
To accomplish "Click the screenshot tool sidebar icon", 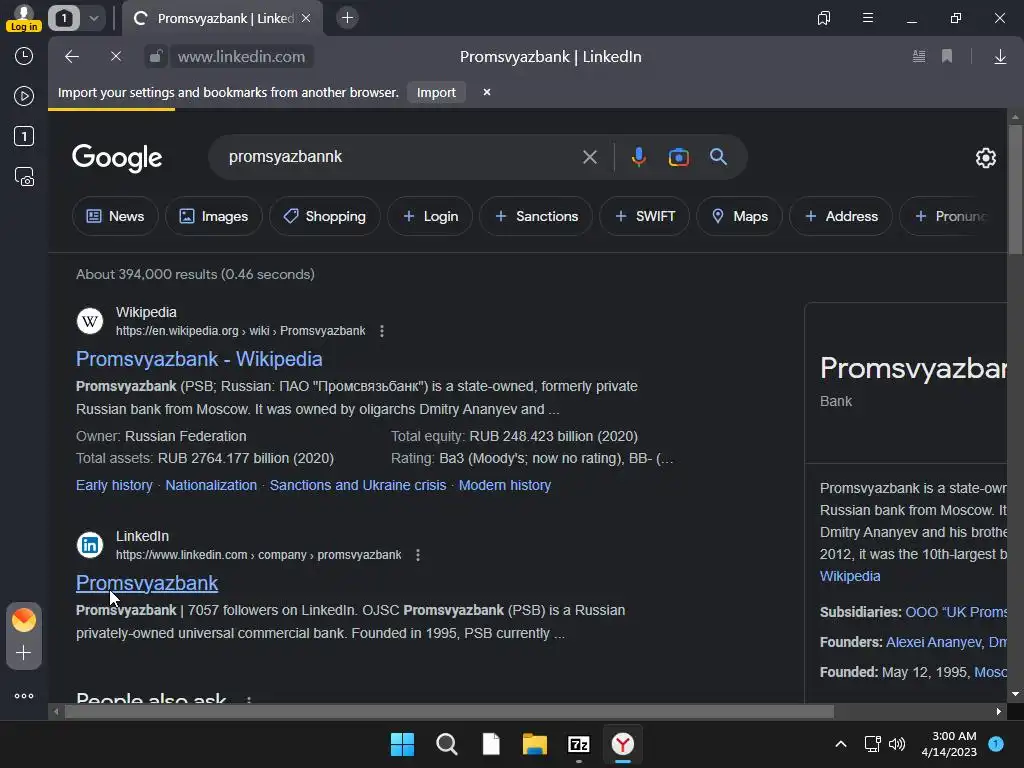I will (x=24, y=176).
